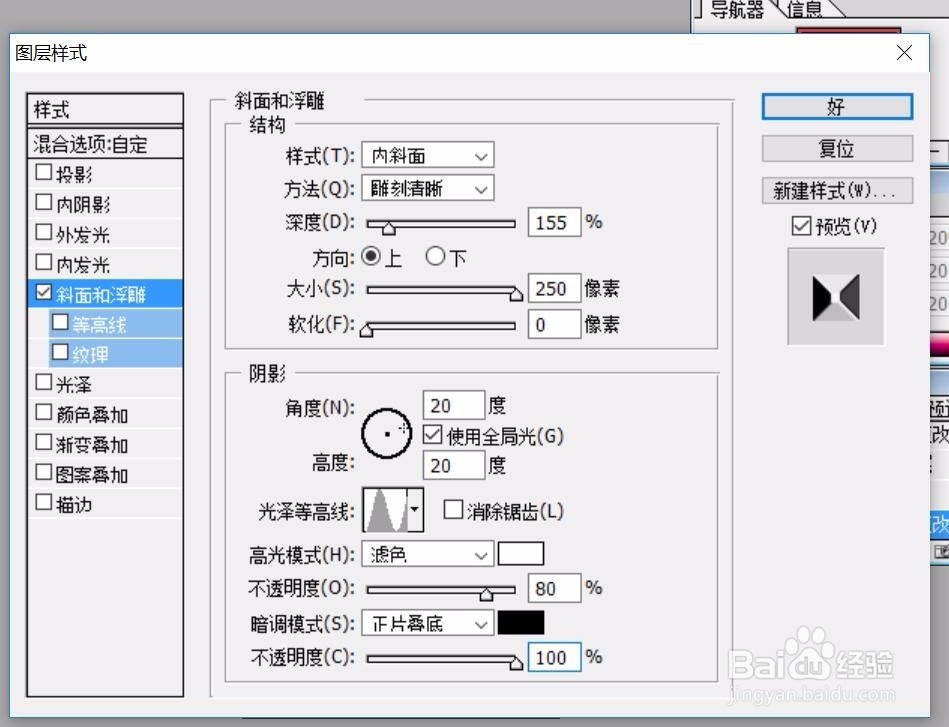Create preset via 新建样式 button
The height and width of the screenshot is (727, 949).
click(836, 190)
